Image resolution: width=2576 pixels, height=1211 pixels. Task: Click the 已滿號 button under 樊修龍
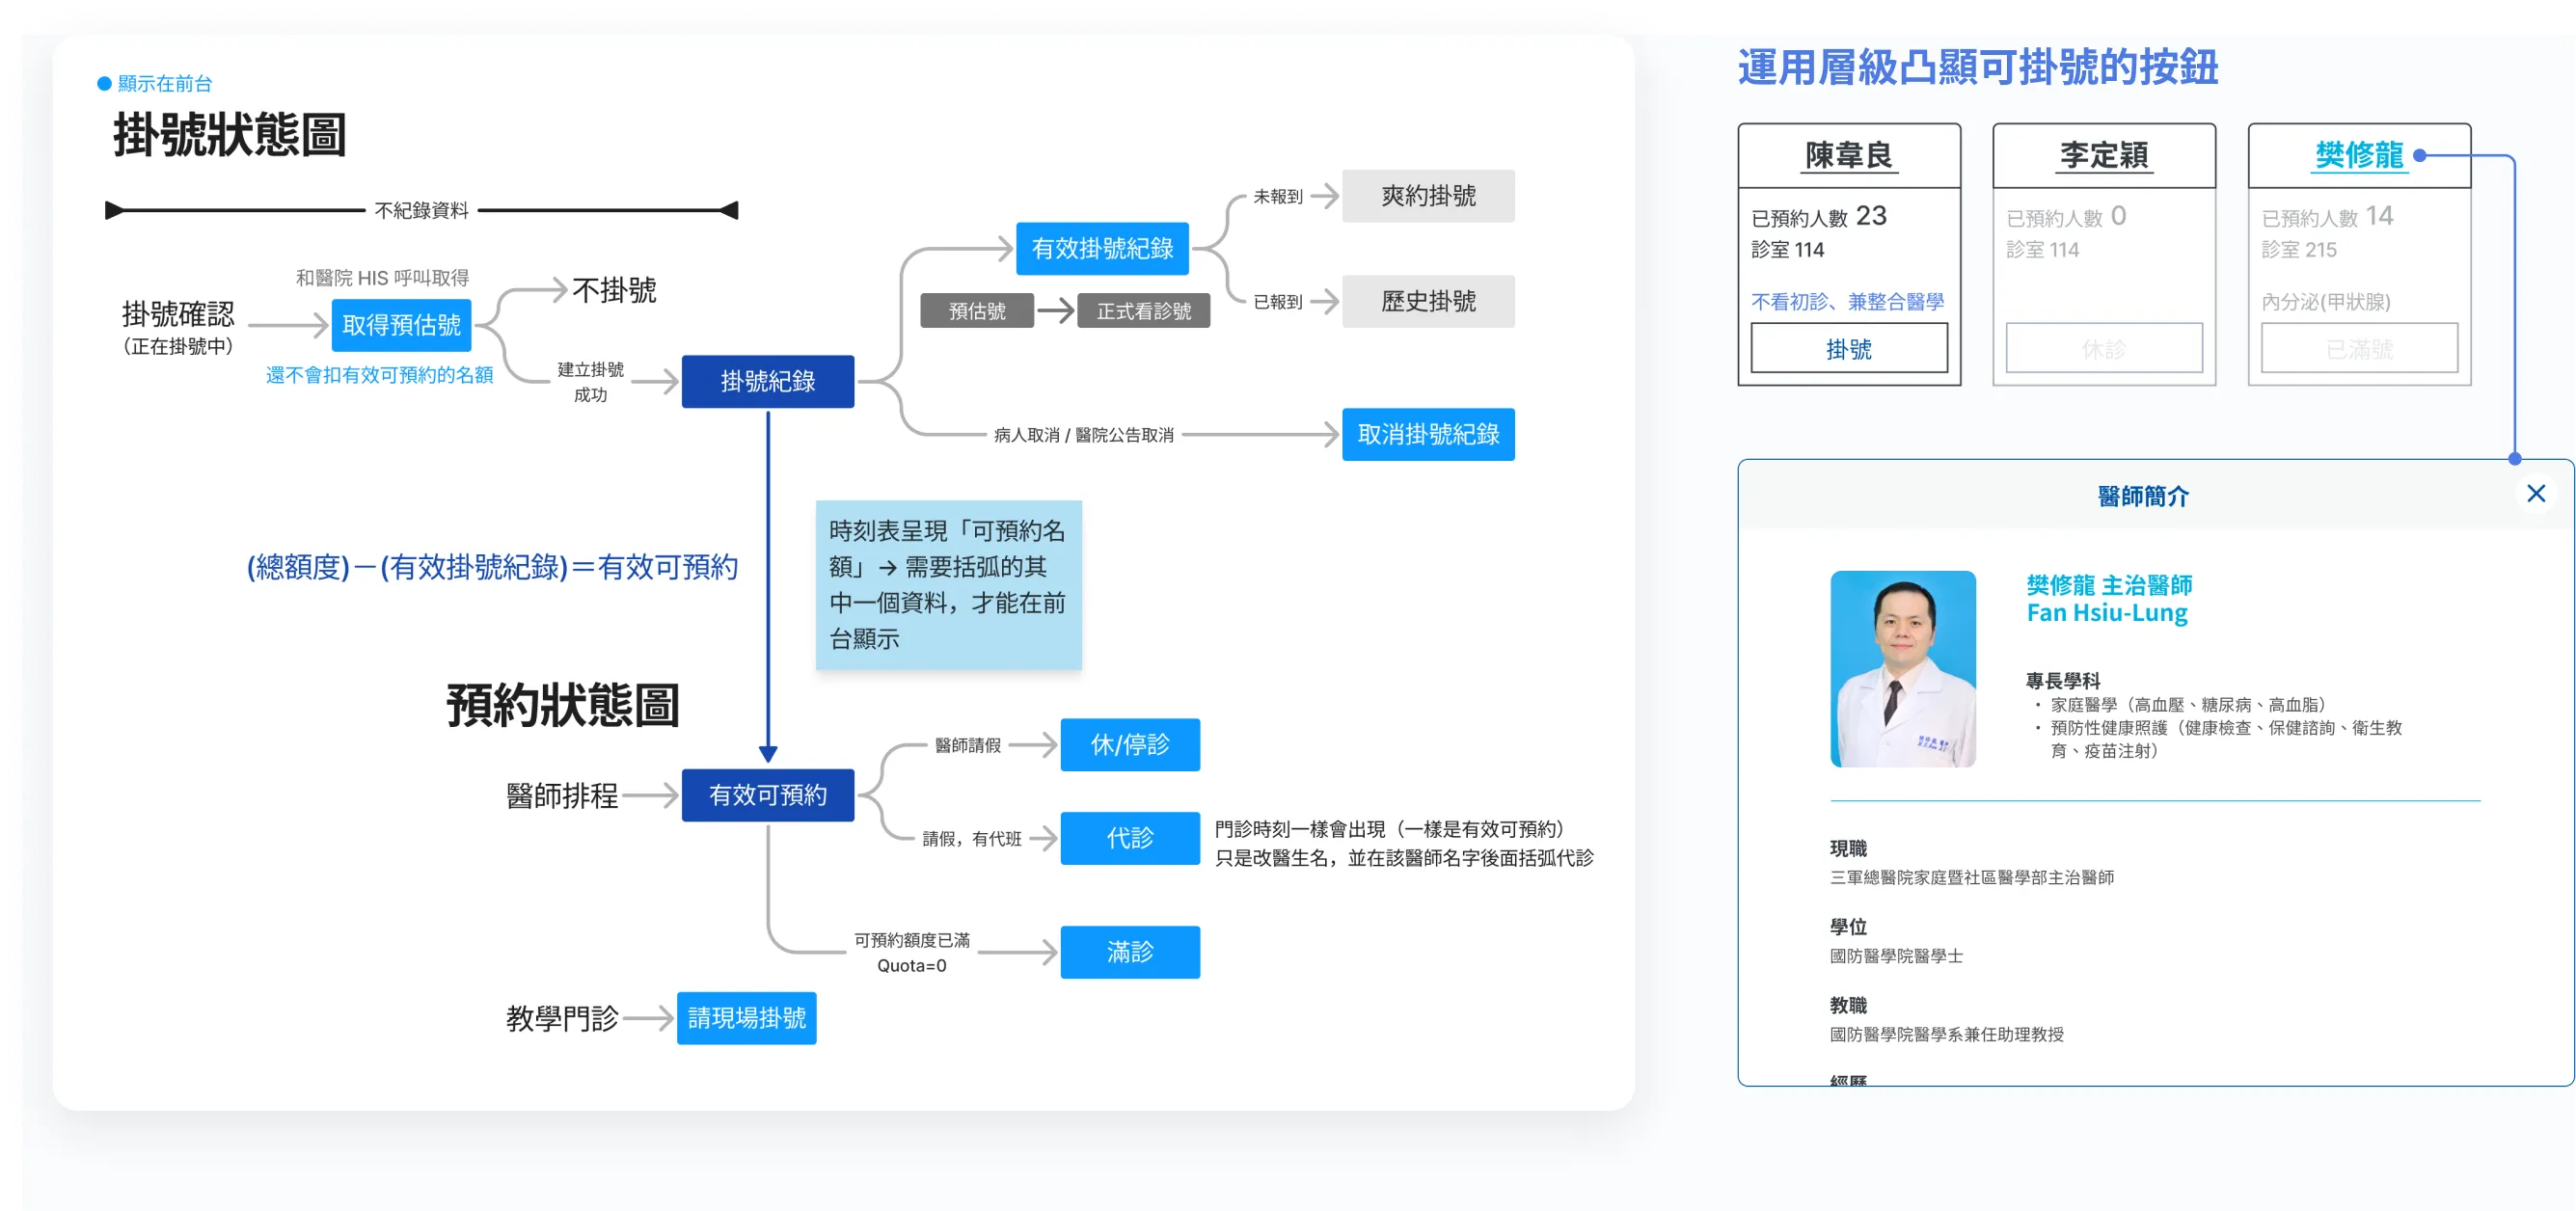[x=2358, y=348]
